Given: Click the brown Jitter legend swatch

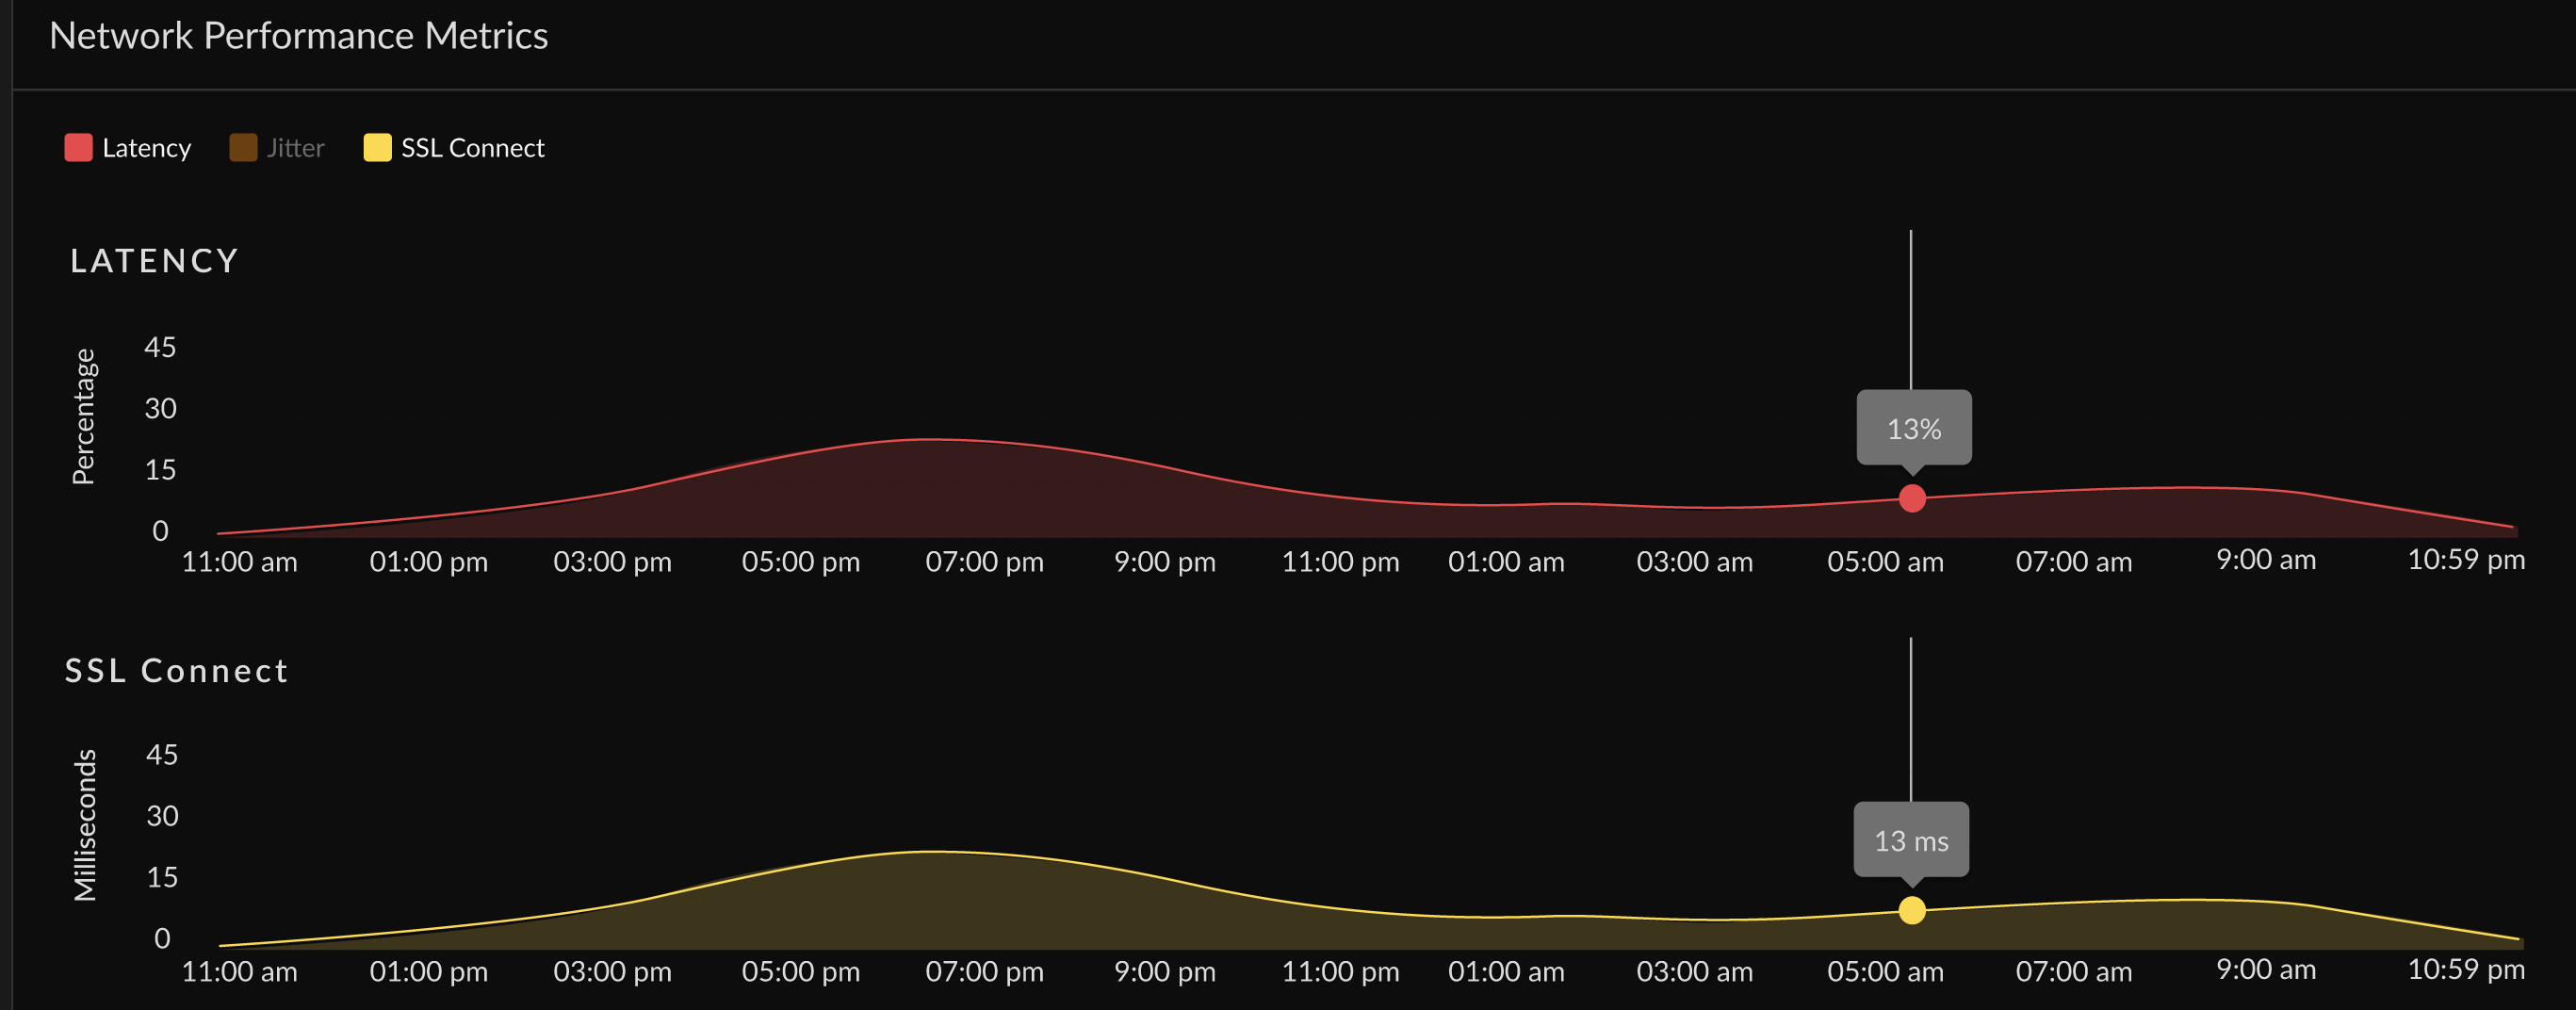Looking at the screenshot, I should pyautogui.click(x=243, y=147).
